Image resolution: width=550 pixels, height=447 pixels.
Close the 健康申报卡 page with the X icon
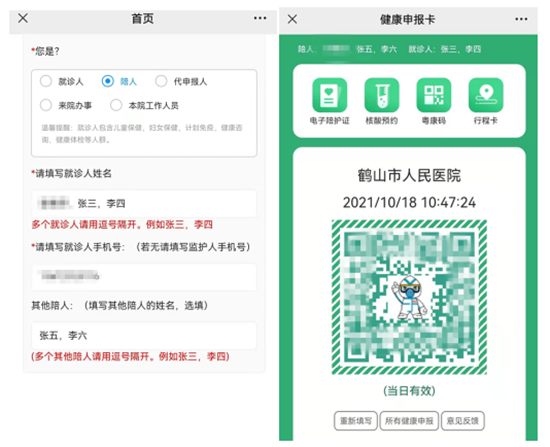(x=292, y=19)
